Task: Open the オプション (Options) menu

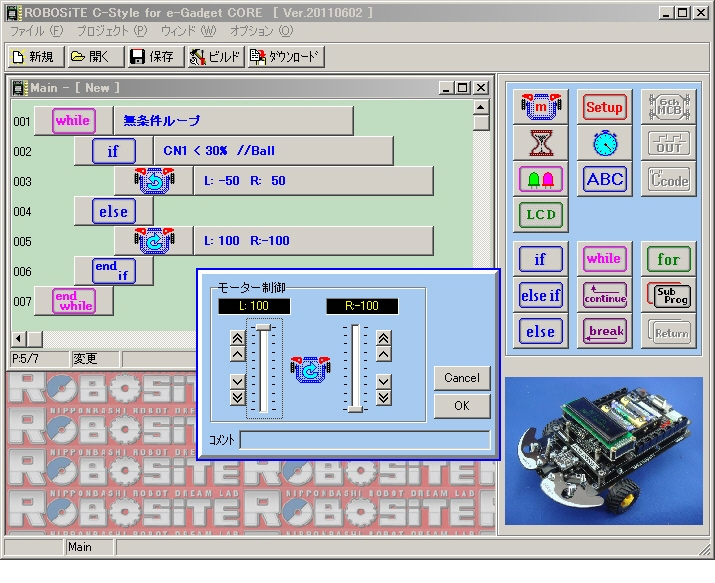Action: pyautogui.click(x=261, y=32)
